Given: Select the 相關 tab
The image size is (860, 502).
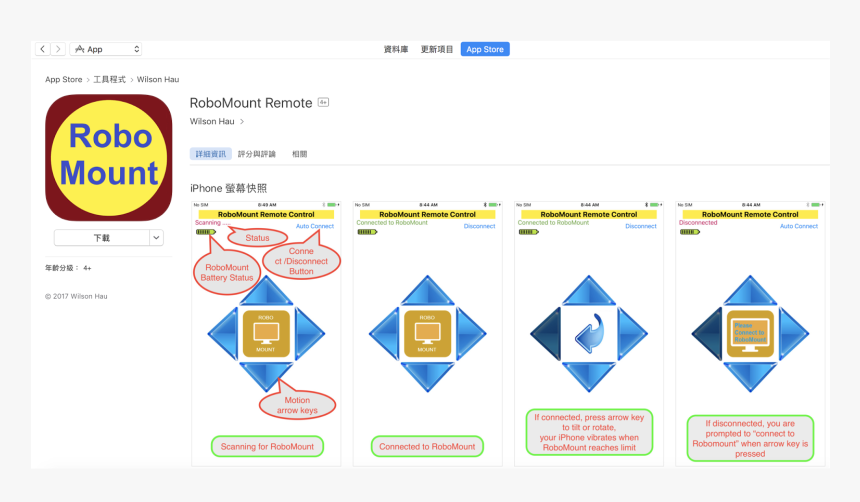Looking at the screenshot, I should pyautogui.click(x=299, y=154).
